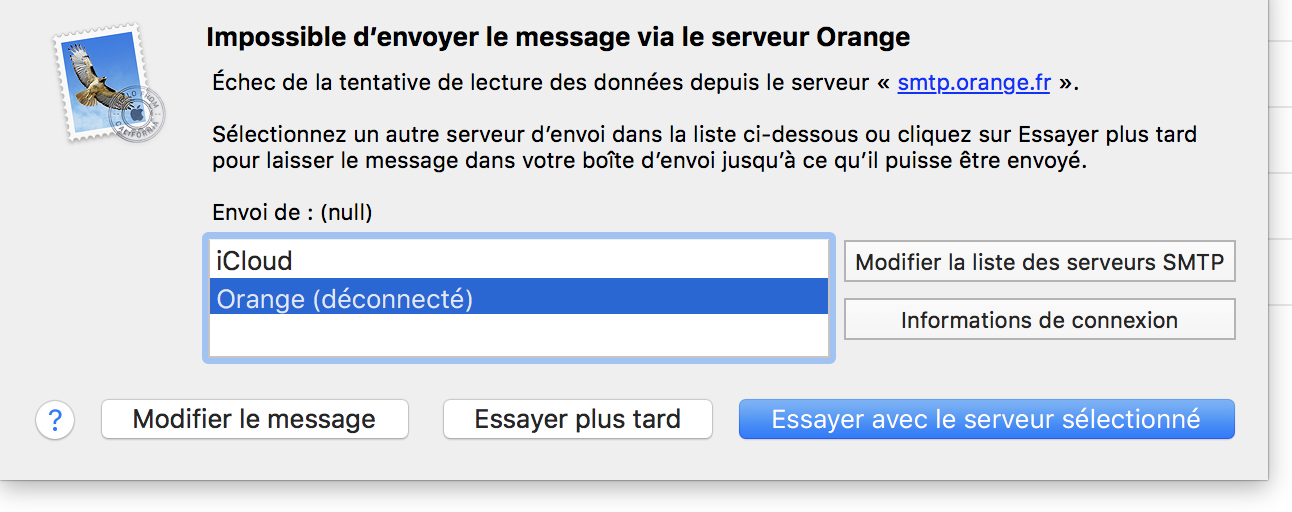Open the smtp.orange.fr link
Viewport: 1292px width, 512px height.
point(973,82)
